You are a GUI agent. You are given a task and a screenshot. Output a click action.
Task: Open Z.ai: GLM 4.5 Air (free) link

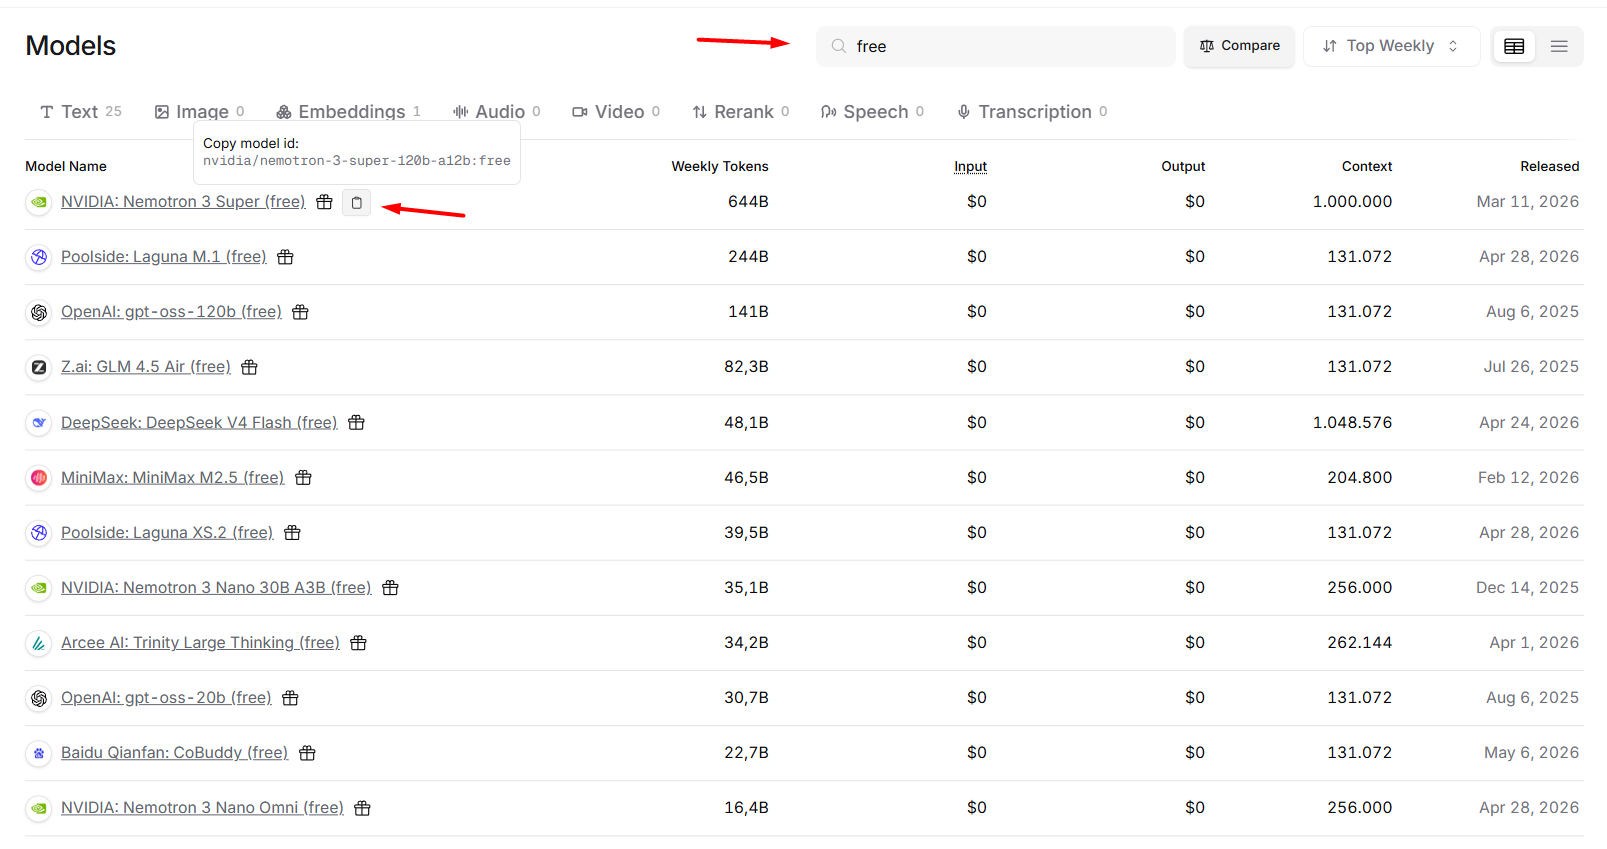[146, 367]
